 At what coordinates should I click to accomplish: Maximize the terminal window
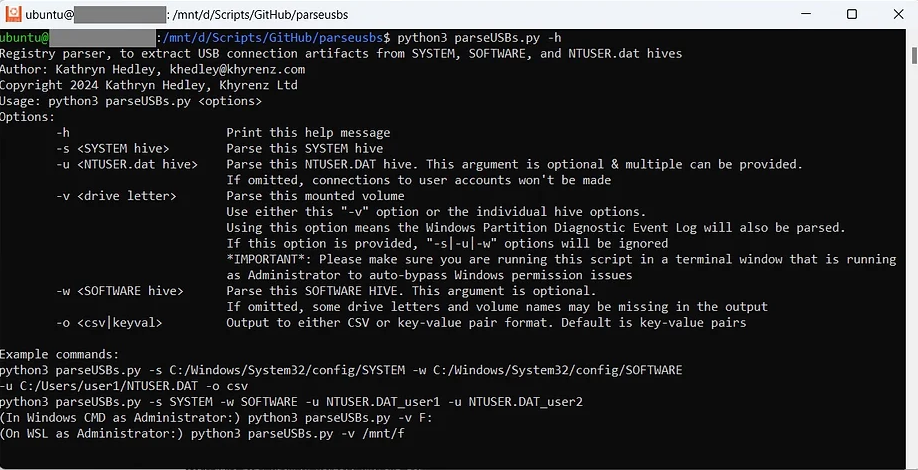[852, 14]
